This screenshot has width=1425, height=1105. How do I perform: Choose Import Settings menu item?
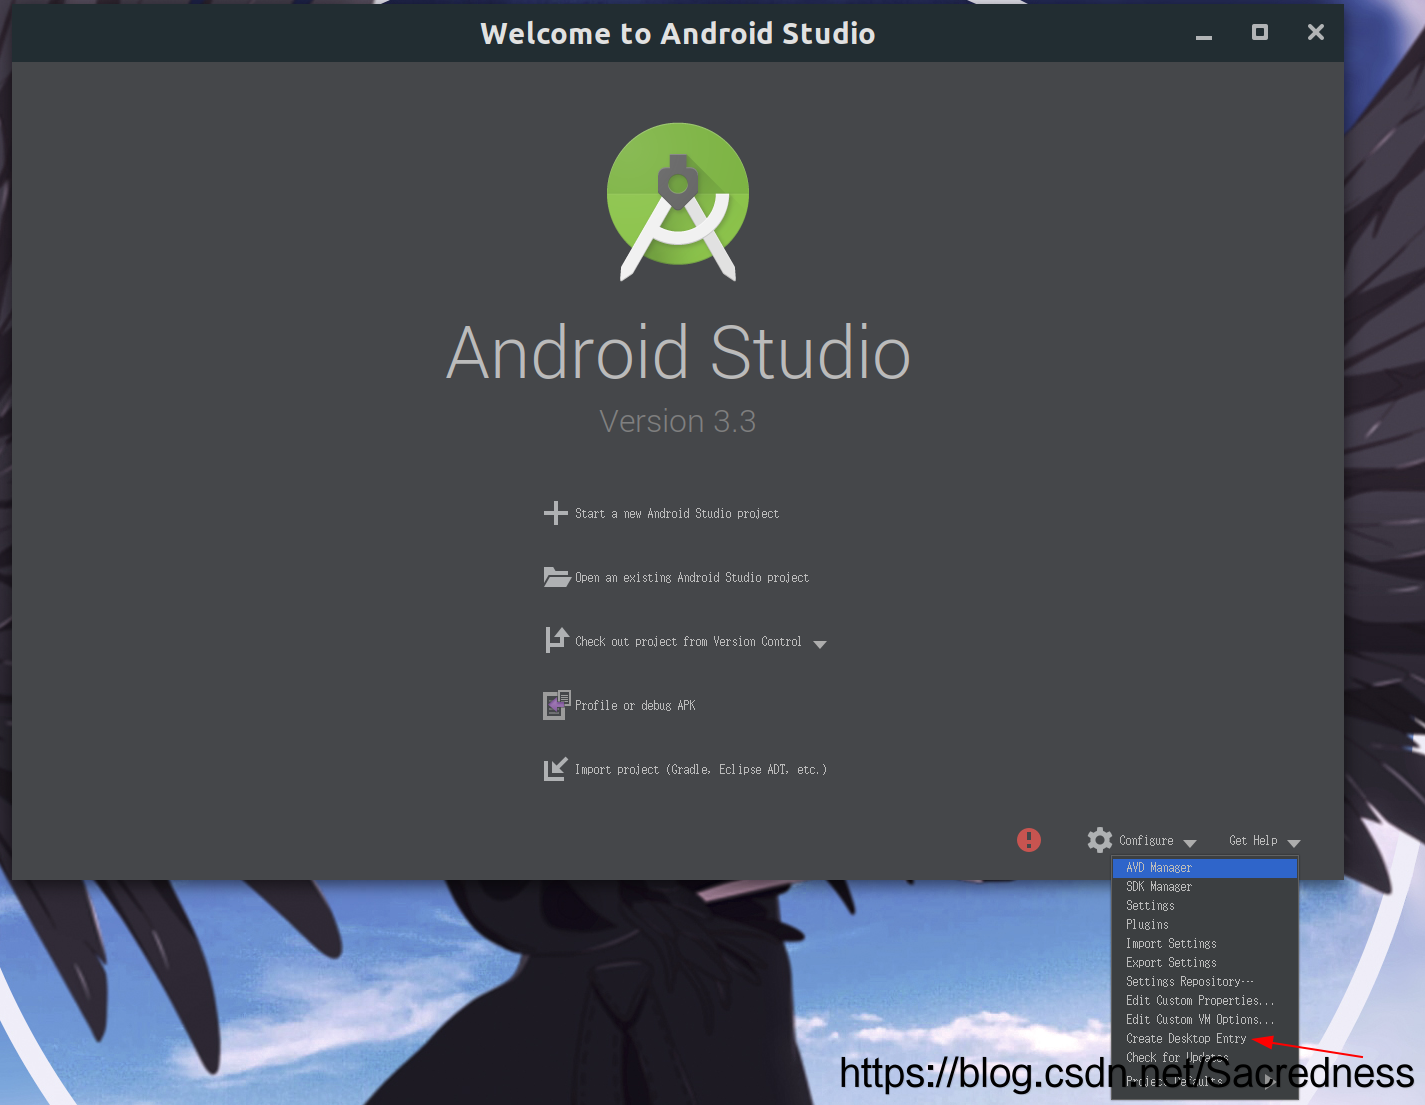(x=1205, y=944)
